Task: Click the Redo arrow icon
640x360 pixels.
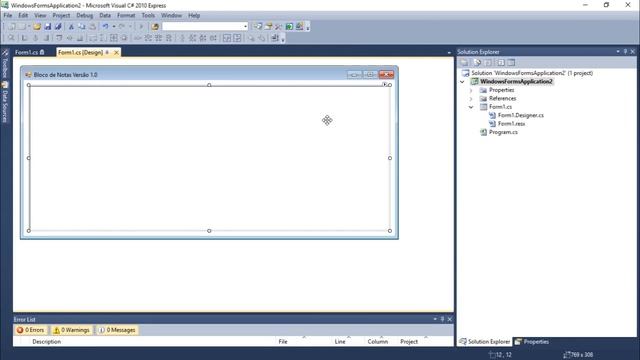Action: pos(122,27)
